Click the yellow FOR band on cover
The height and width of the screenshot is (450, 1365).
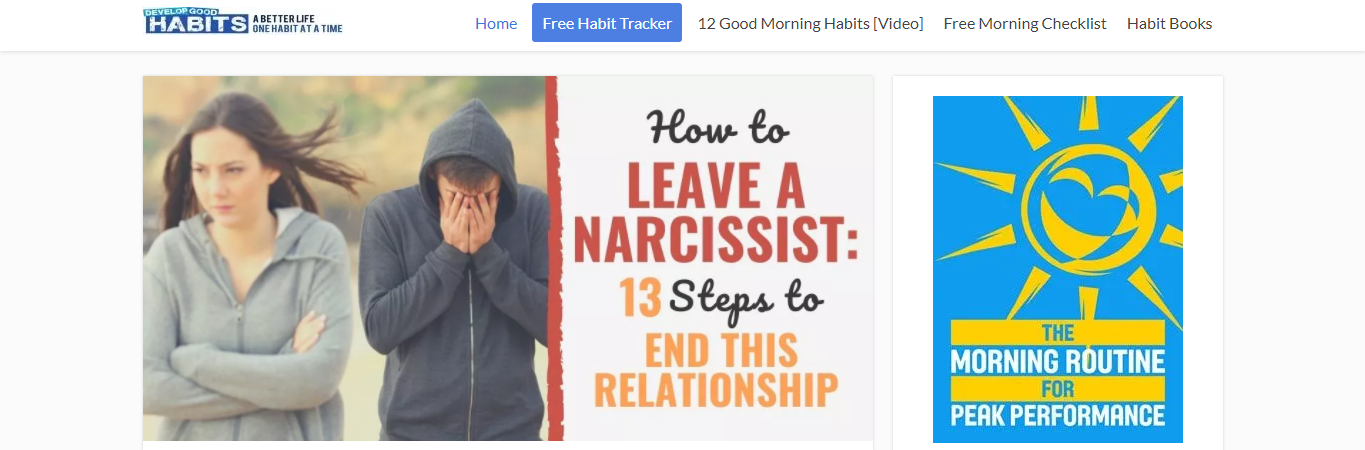(x=1058, y=388)
